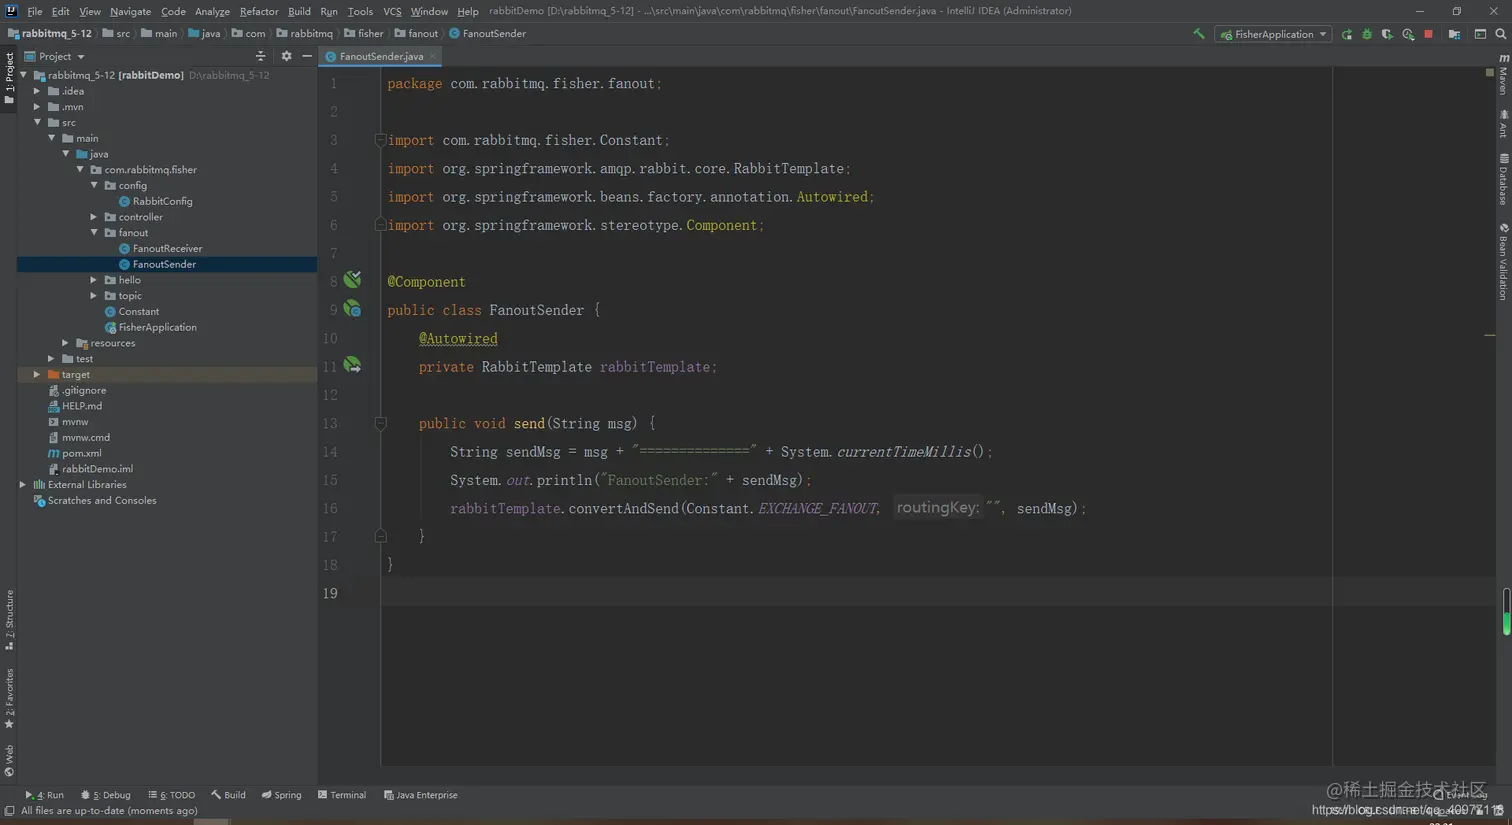The height and width of the screenshot is (825, 1512).
Task: Close the FanoutSender.java tab
Action: pyautogui.click(x=433, y=56)
